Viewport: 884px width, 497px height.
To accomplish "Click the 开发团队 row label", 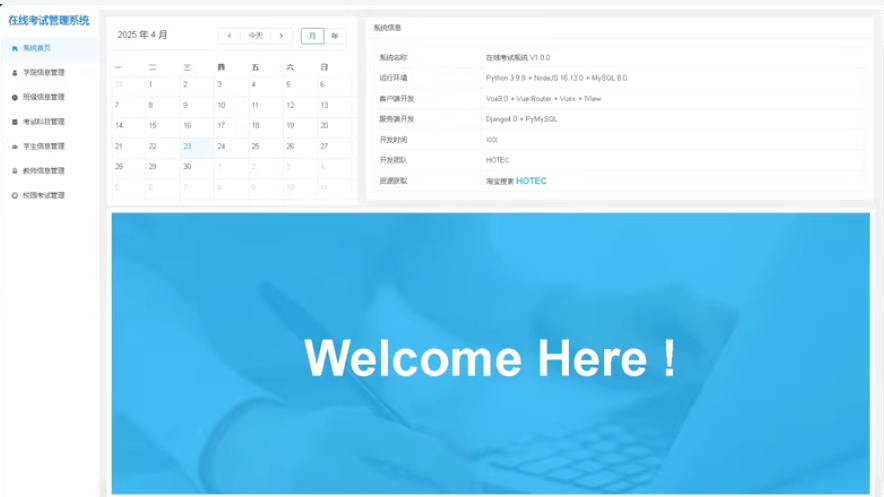I will (393, 161).
